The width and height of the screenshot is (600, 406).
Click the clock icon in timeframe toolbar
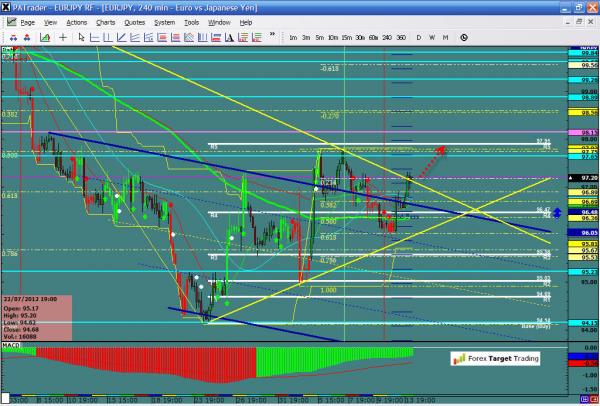click(x=463, y=37)
